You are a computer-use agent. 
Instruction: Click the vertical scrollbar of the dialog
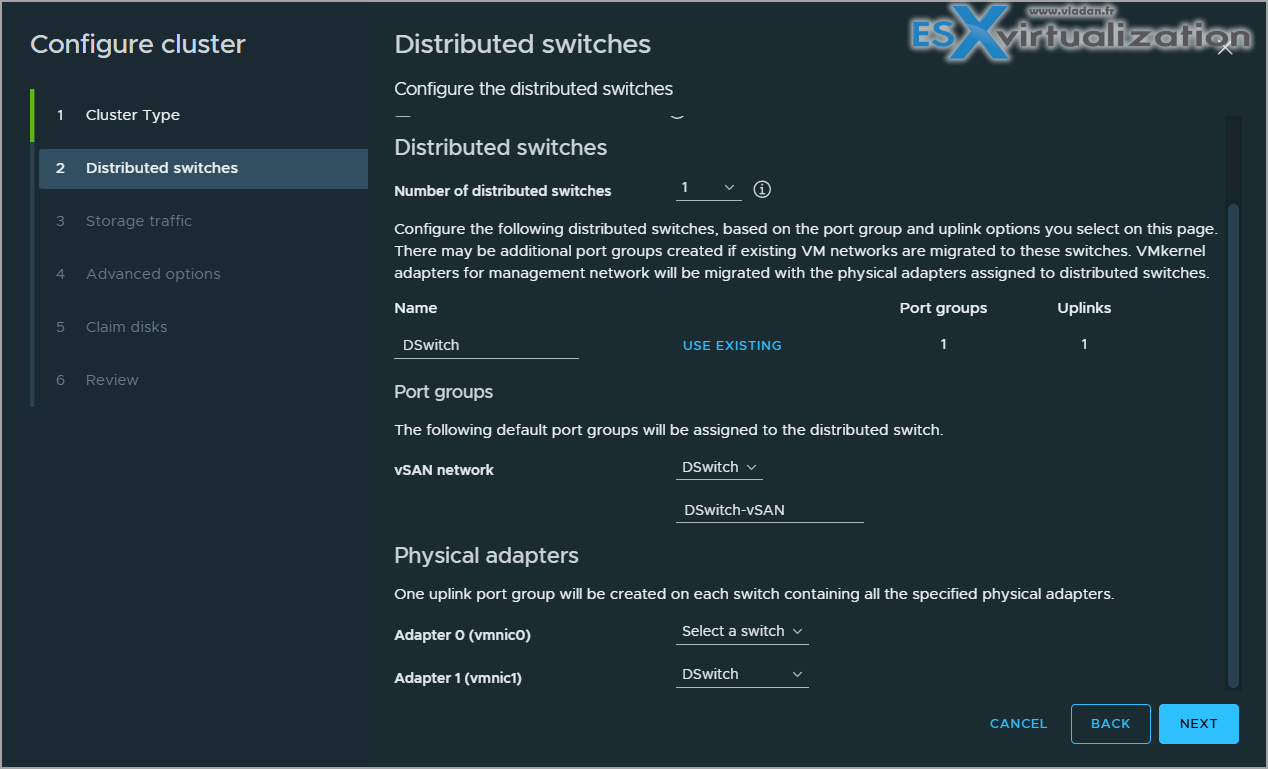(x=1233, y=444)
